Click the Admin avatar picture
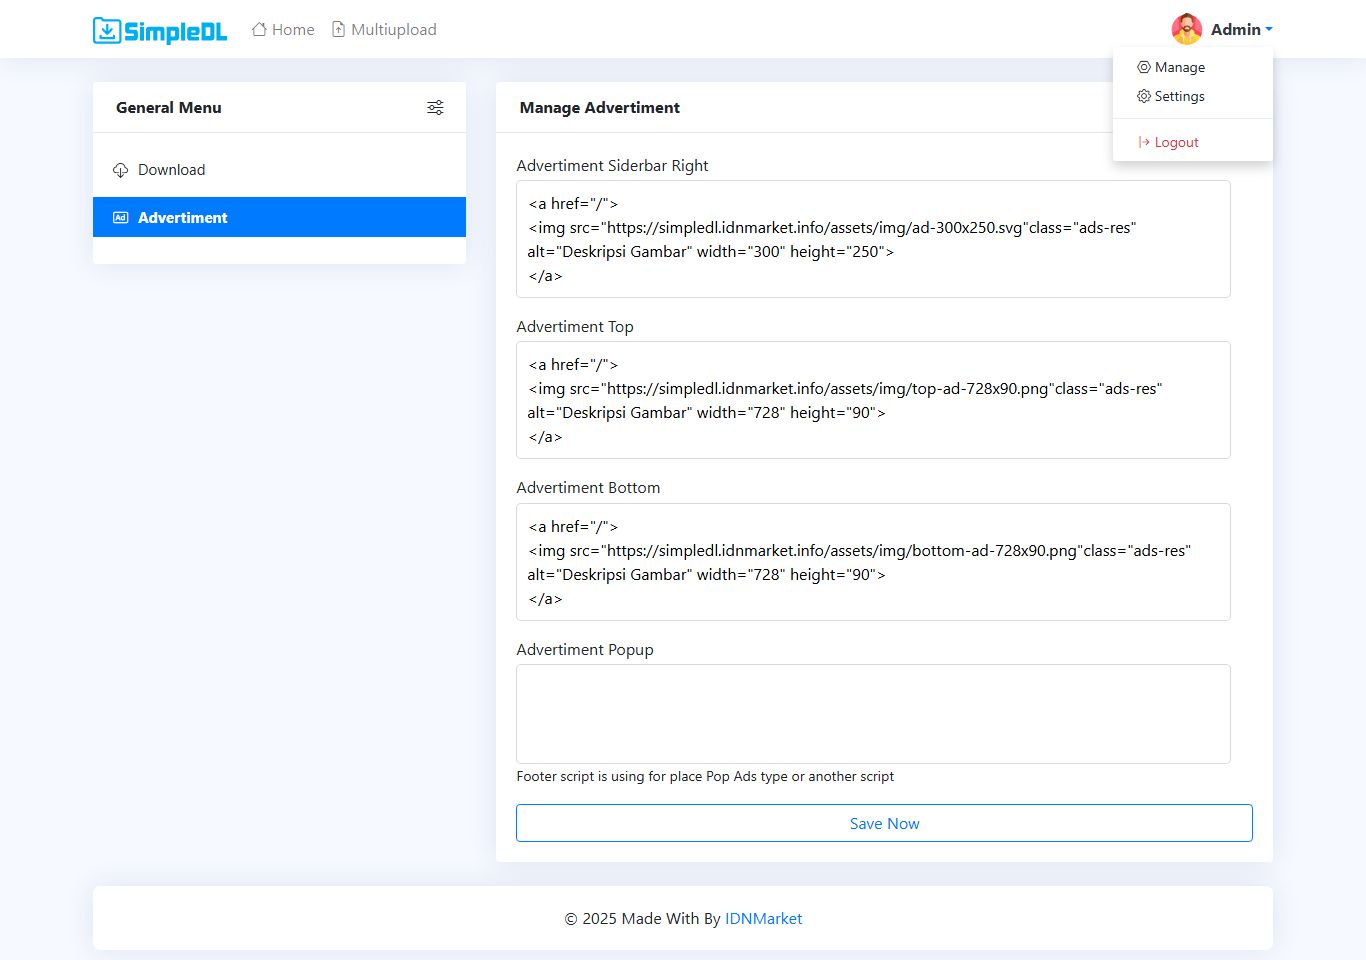Viewport: 1366px width, 960px height. click(x=1187, y=30)
